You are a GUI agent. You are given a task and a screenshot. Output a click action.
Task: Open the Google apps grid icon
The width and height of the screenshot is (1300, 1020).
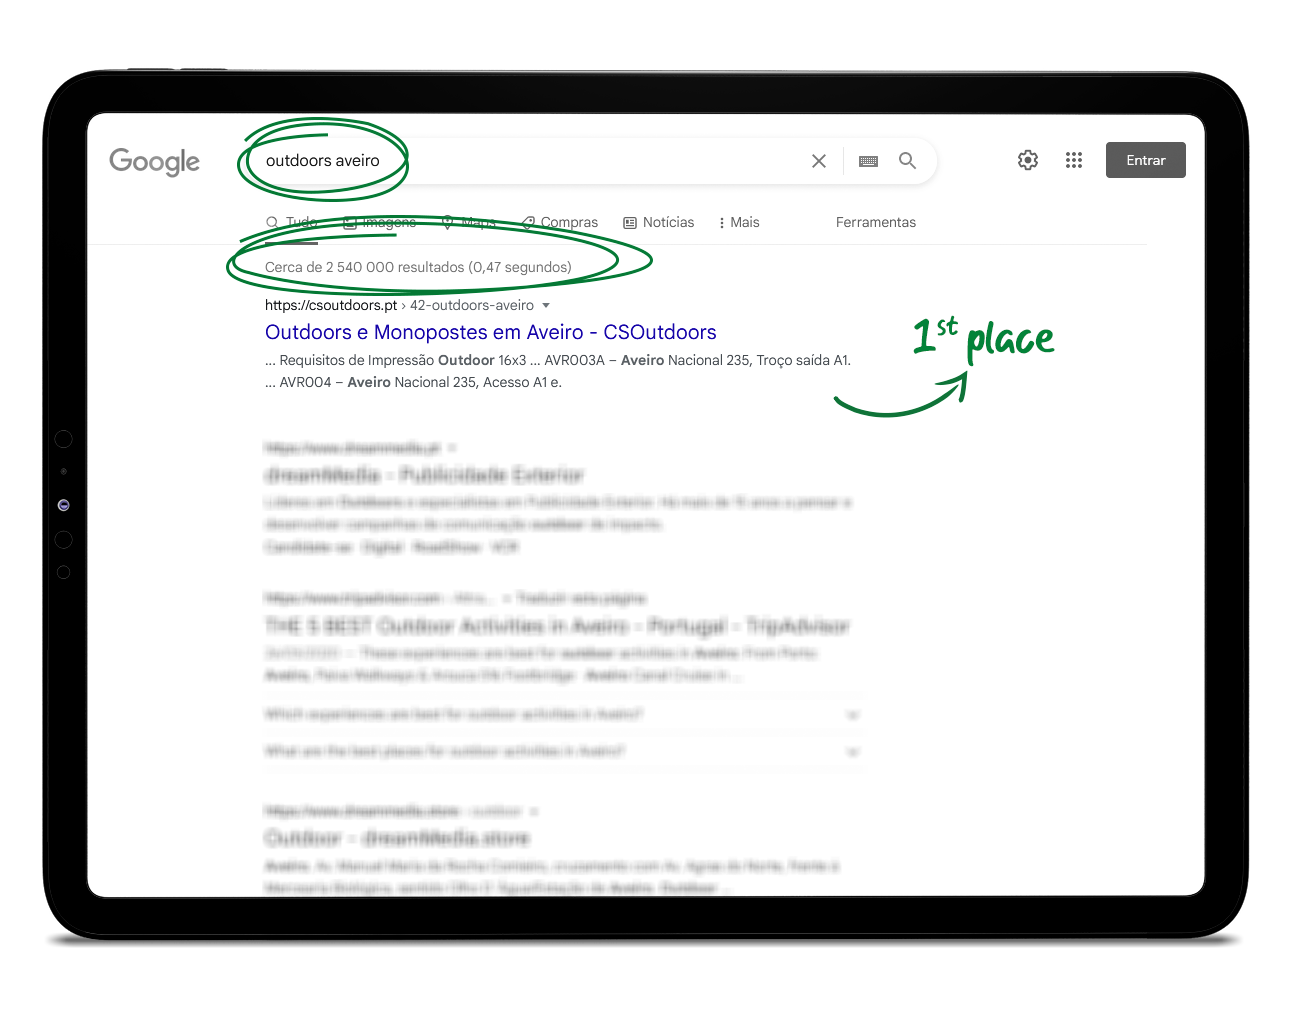(x=1074, y=160)
